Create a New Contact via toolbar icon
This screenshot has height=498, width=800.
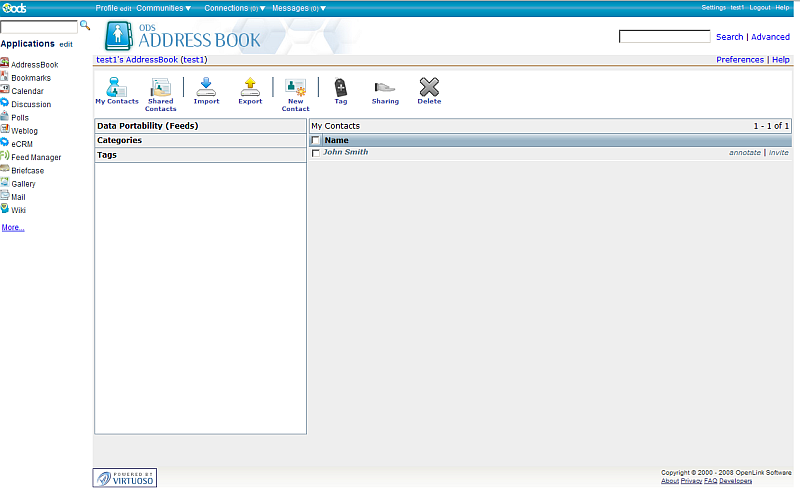click(295, 87)
